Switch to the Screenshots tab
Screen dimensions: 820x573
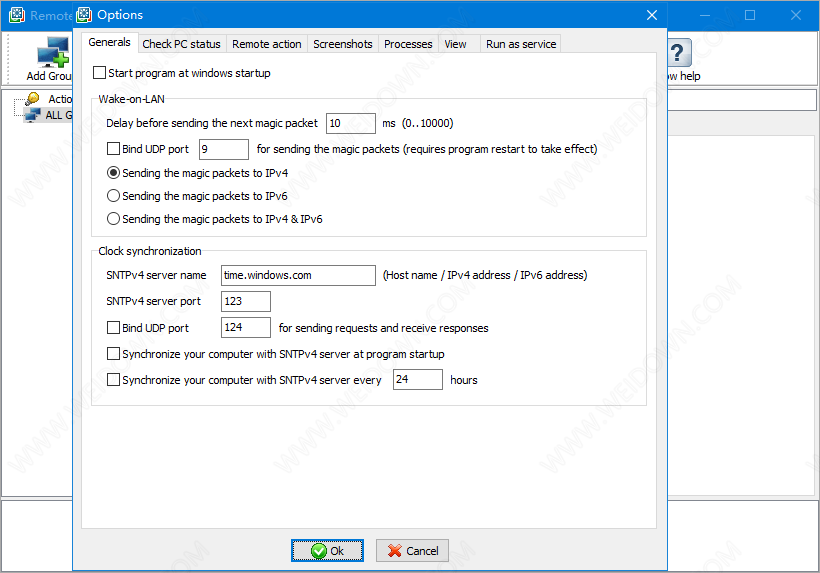343,44
